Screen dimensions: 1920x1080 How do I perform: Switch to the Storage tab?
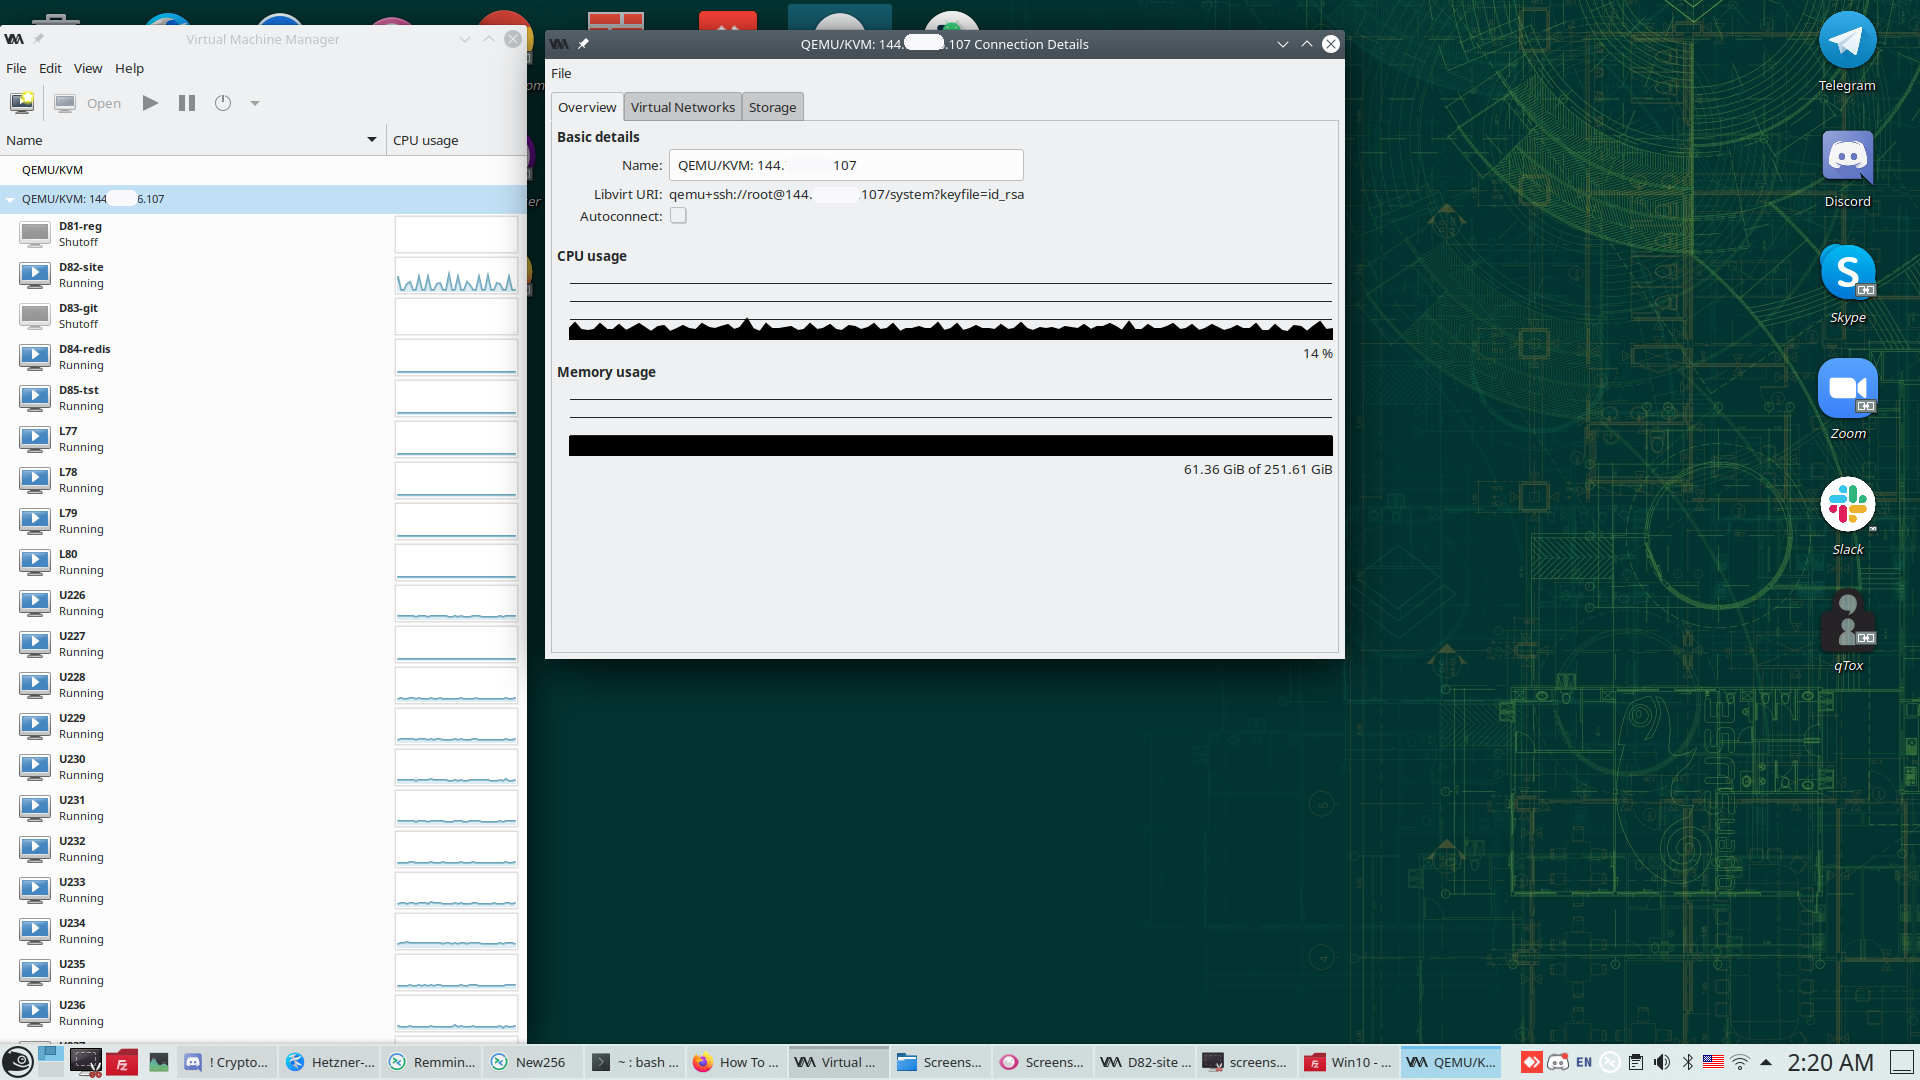pyautogui.click(x=772, y=107)
